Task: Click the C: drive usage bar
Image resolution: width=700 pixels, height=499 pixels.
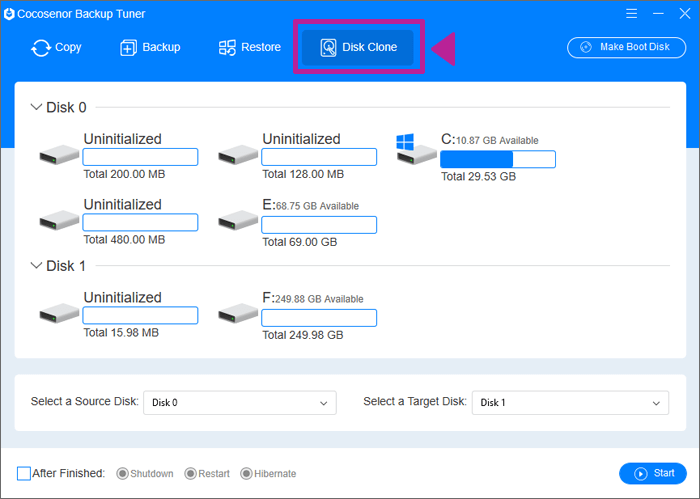Action: coord(498,159)
